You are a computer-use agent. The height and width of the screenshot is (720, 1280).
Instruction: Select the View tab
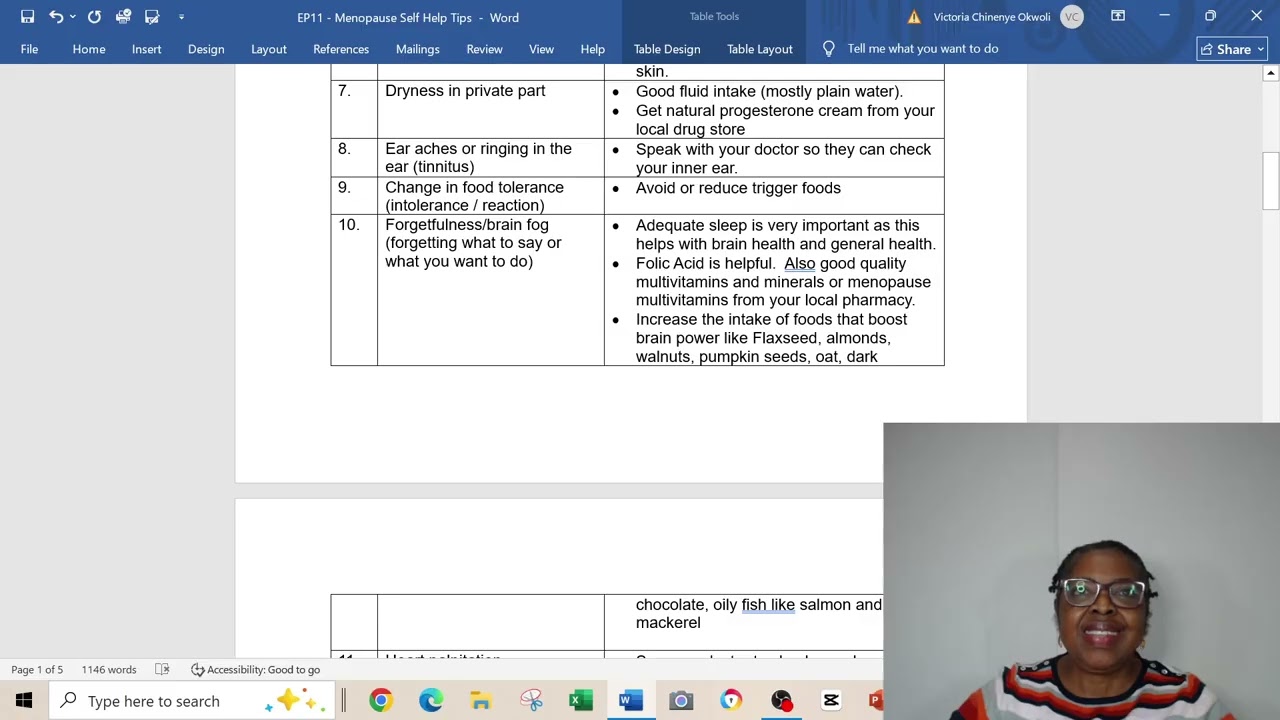(541, 49)
